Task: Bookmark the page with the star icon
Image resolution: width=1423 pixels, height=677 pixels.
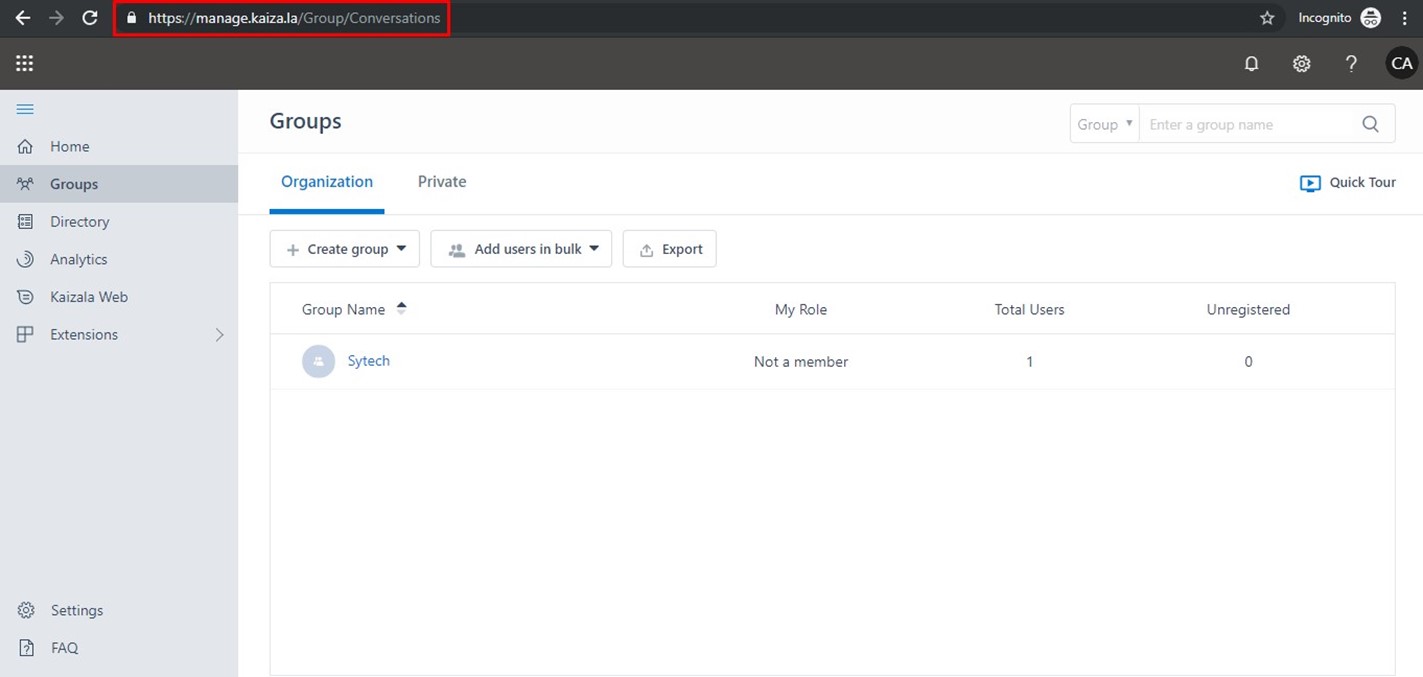Action: tap(1267, 18)
